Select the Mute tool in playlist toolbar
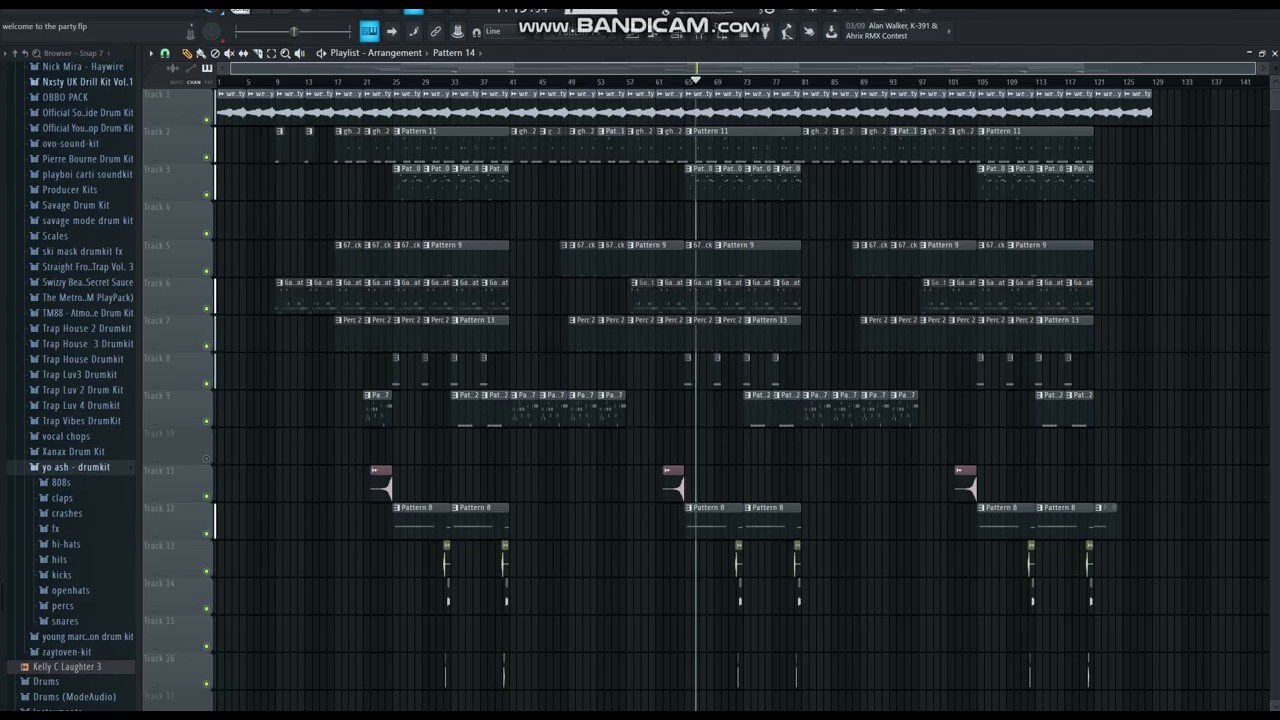This screenshot has width=1280, height=720. 229,53
